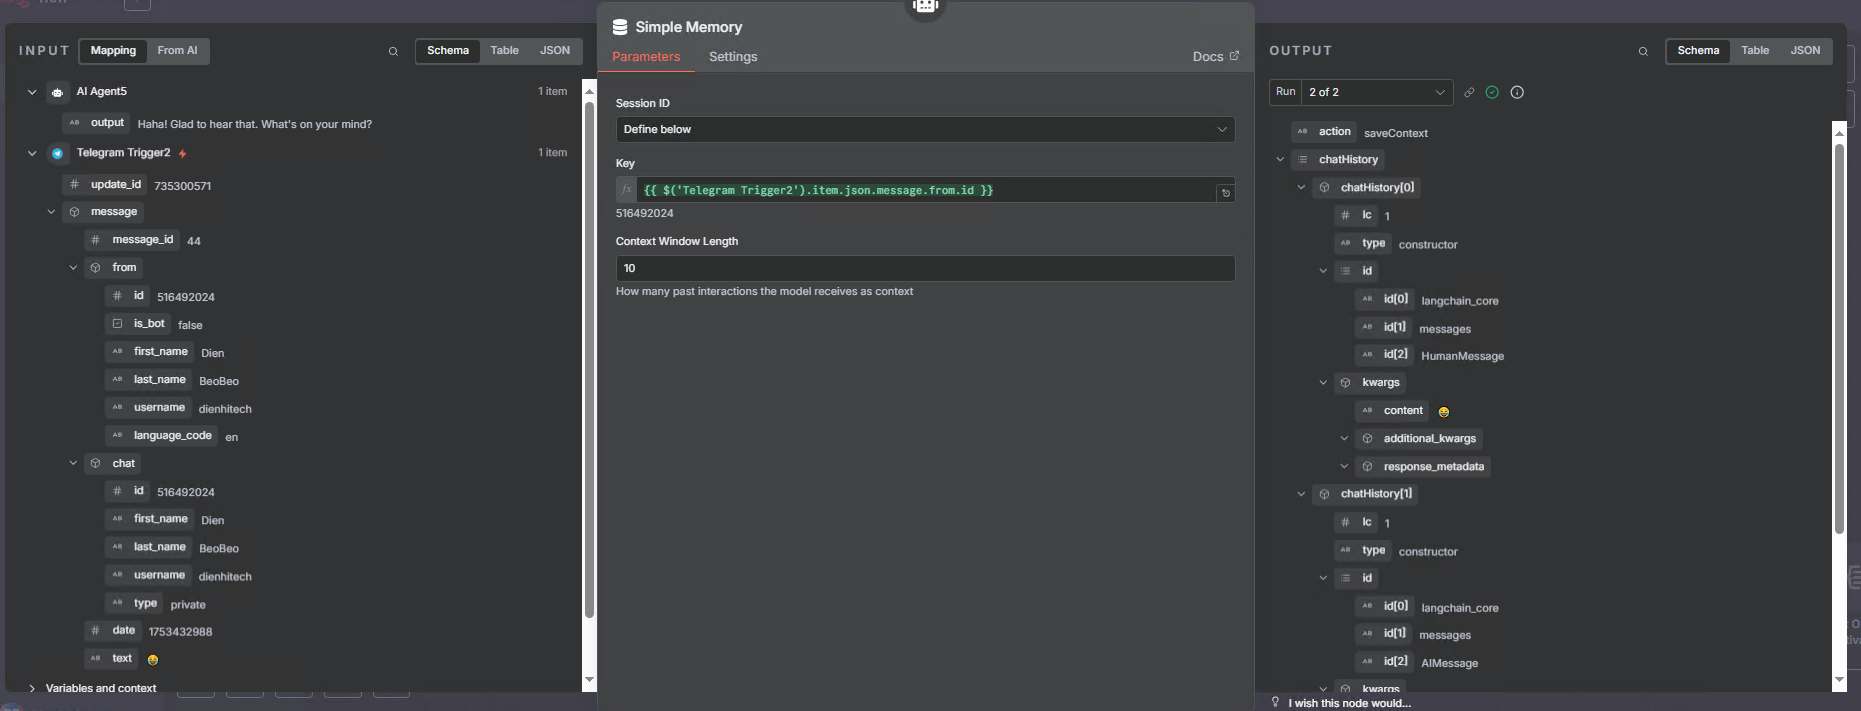
Task: Click the green success checkmark icon
Action: [x=1492, y=92]
